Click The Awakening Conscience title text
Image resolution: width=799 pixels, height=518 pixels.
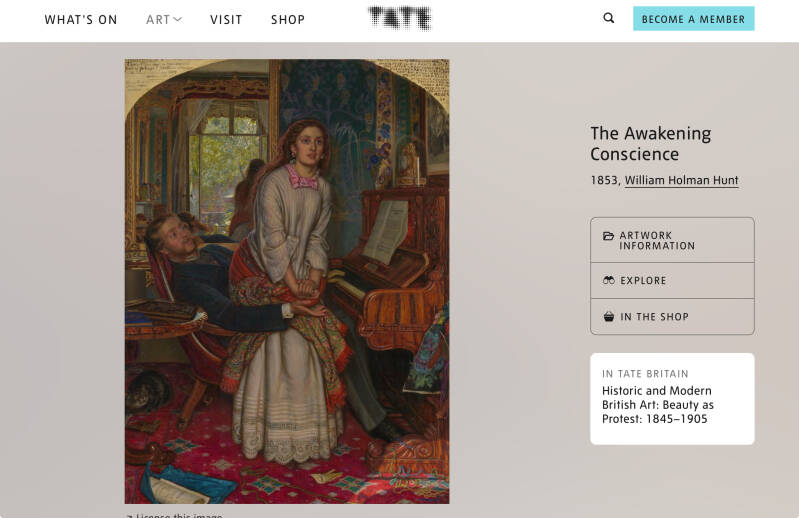click(650, 143)
